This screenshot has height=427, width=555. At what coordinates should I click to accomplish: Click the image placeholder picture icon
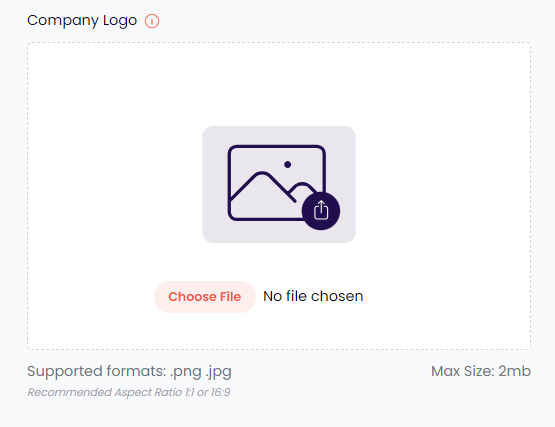pyautogui.click(x=277, y=183)
